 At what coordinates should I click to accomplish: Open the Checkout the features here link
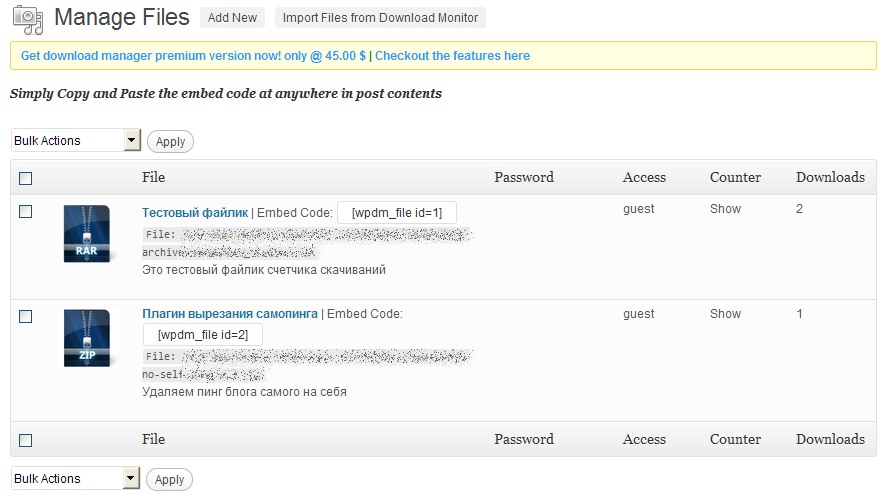pyautogui.click(x=452, y=56)
